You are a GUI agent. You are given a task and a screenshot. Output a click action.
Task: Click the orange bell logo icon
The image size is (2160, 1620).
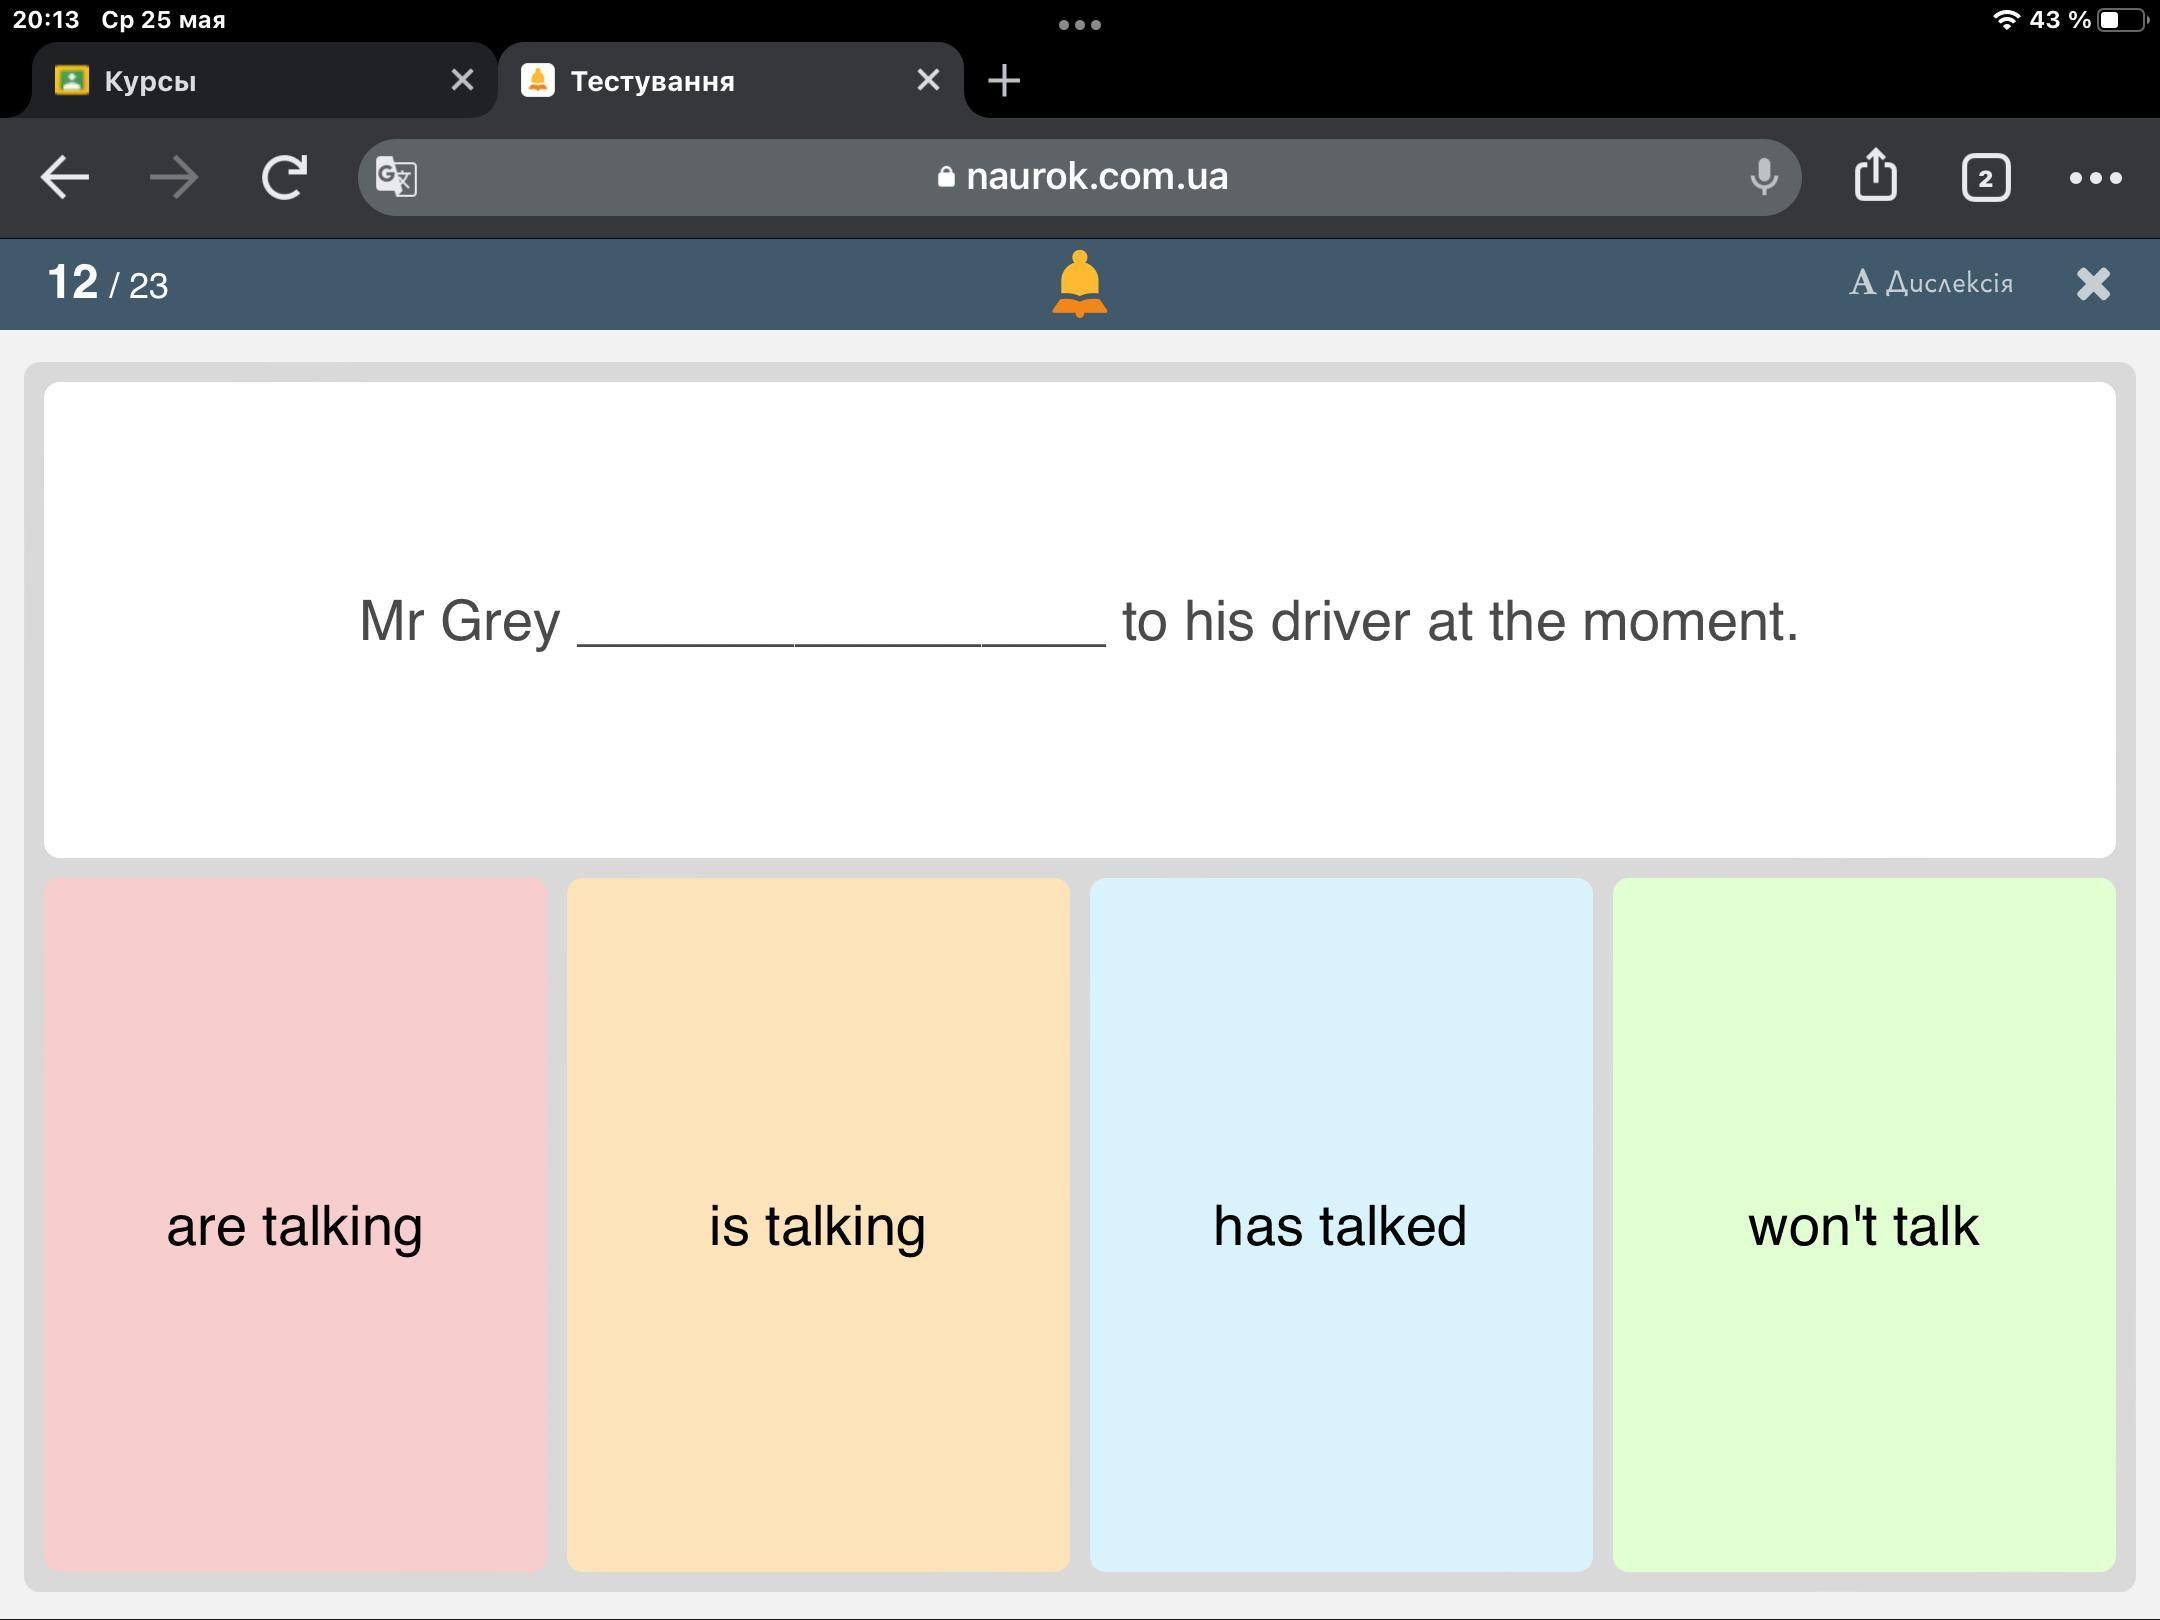tap(1079, 284)
